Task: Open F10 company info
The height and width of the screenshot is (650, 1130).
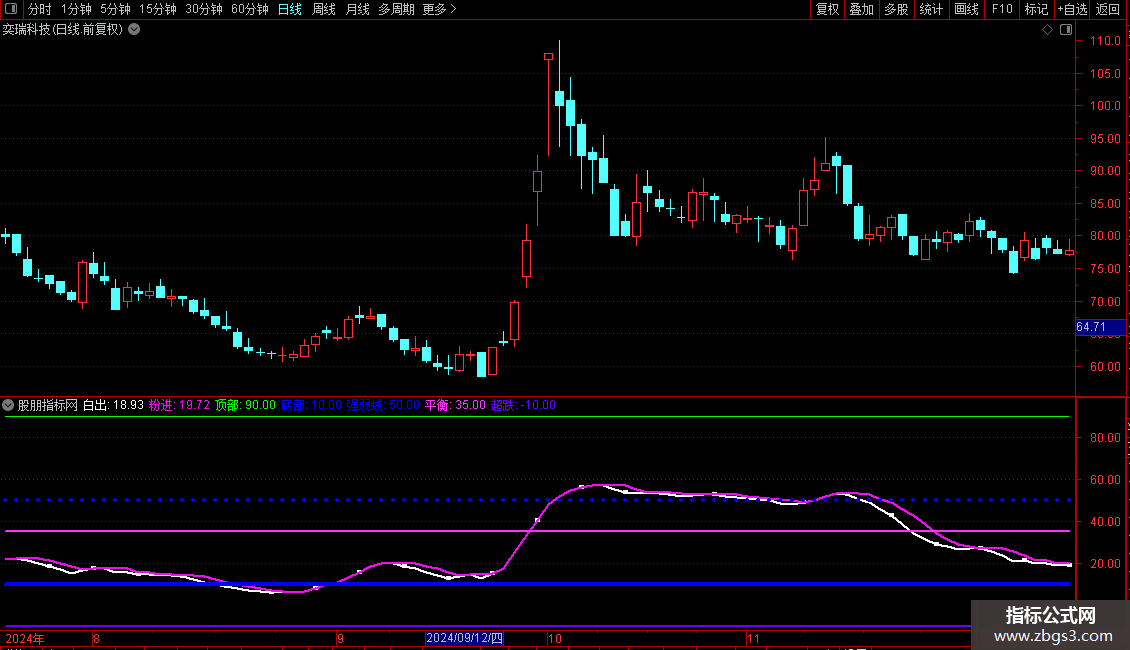Action: tap(1002, 9)
